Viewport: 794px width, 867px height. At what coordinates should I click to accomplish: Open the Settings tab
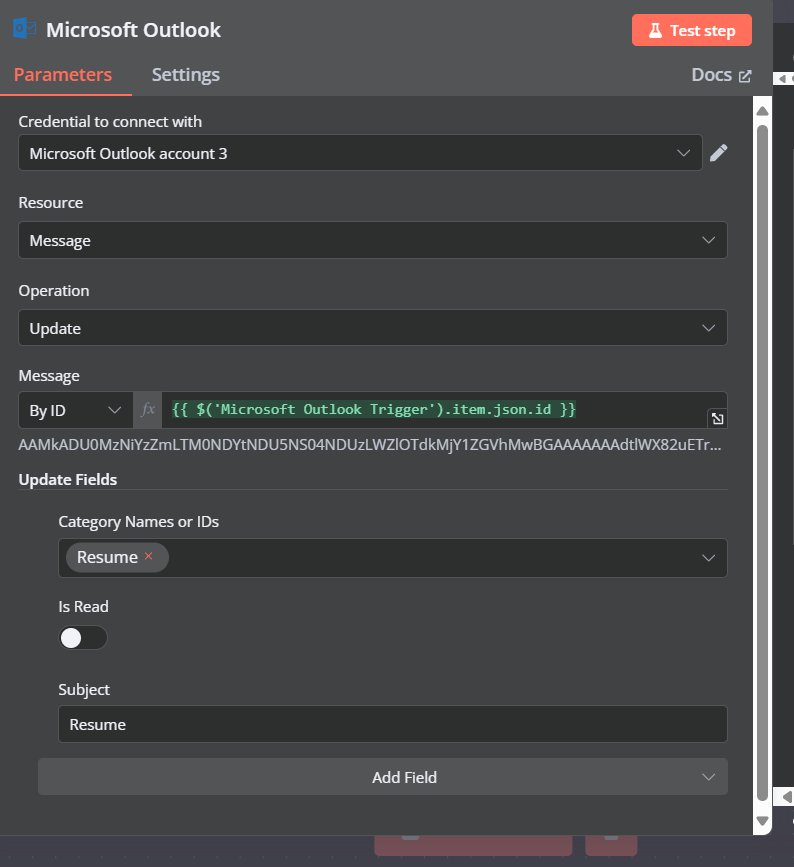186,75
